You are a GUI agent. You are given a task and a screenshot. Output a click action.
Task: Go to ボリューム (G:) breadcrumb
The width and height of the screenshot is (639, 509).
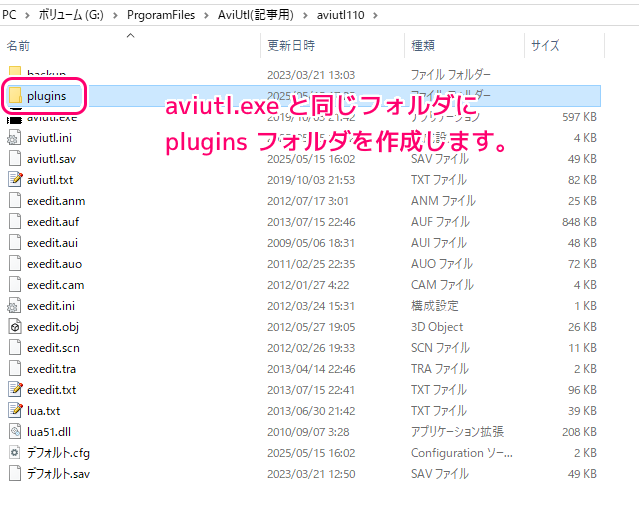pyautogui.click(x=71, y=15)
